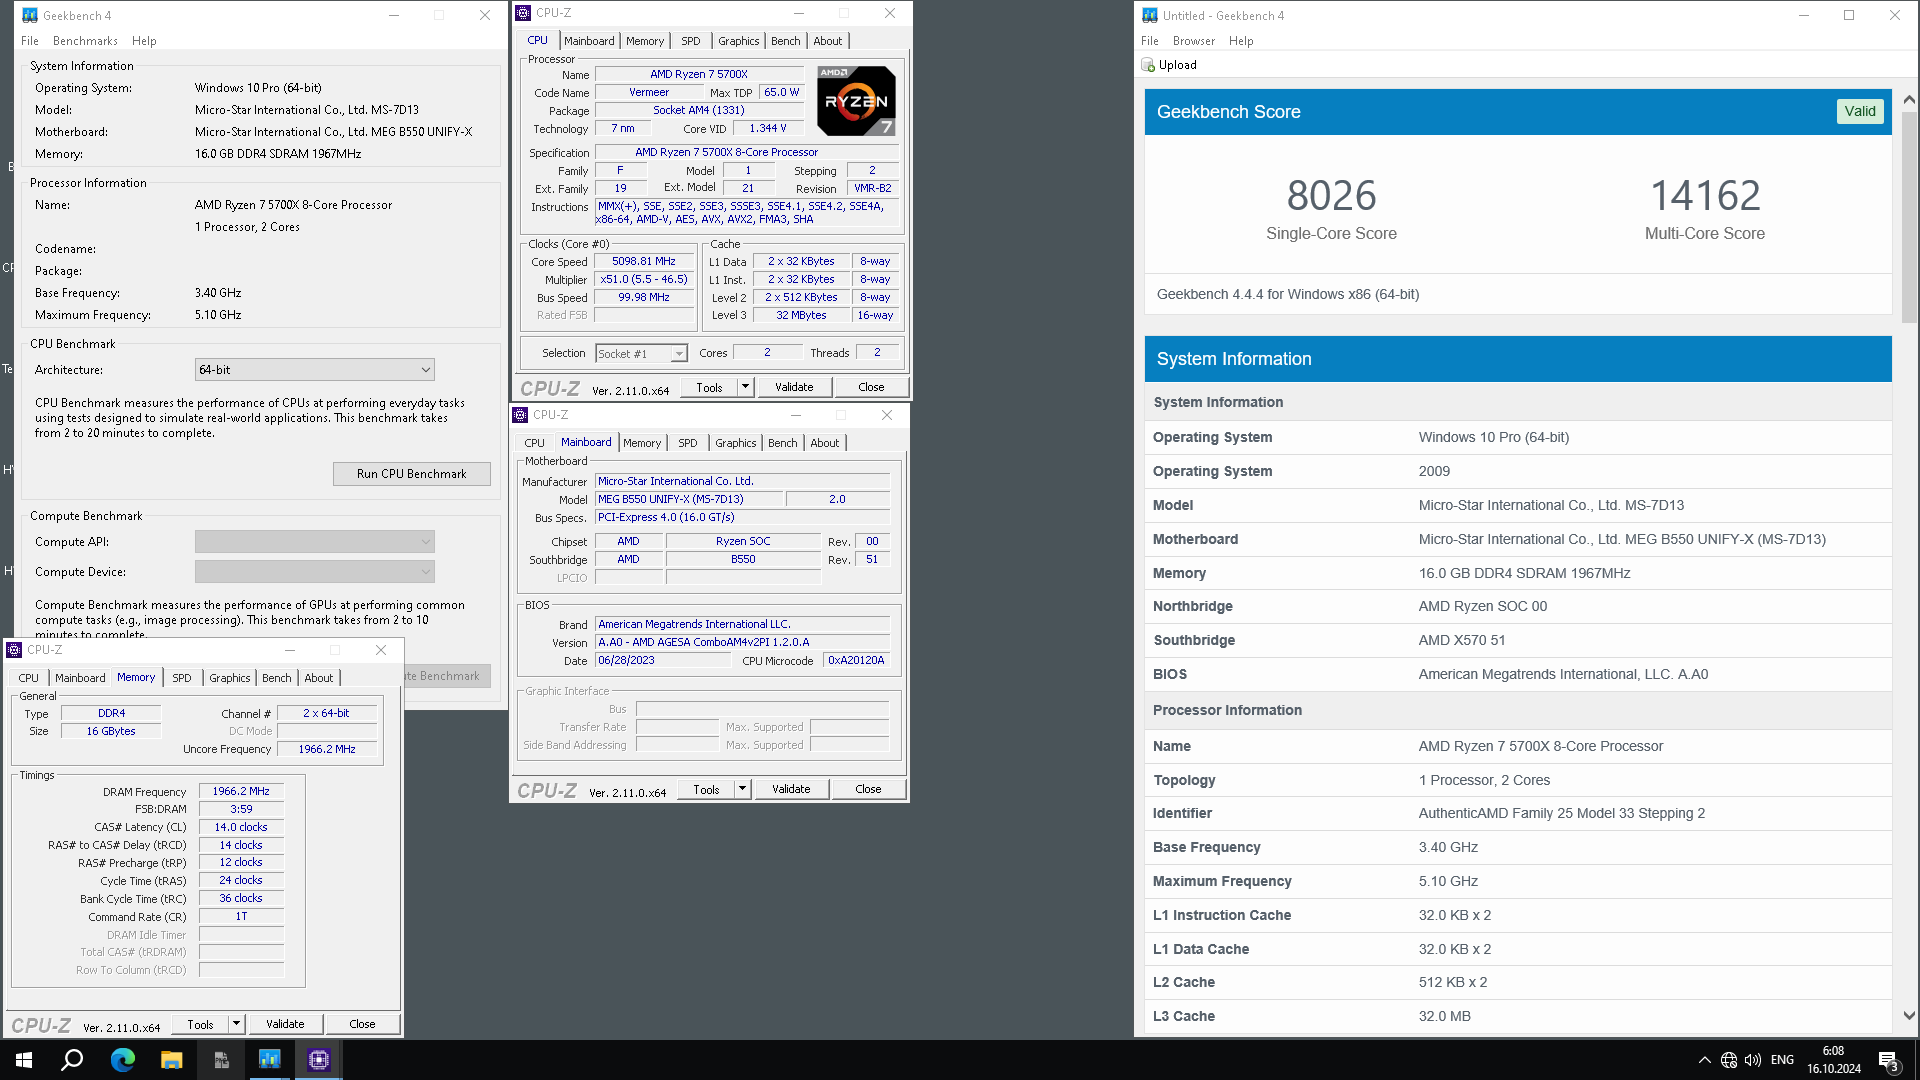Expand Tools arrow in CPU-Z Memory window
This screenshot has height=1080, width=1920.
(236, 1024)
